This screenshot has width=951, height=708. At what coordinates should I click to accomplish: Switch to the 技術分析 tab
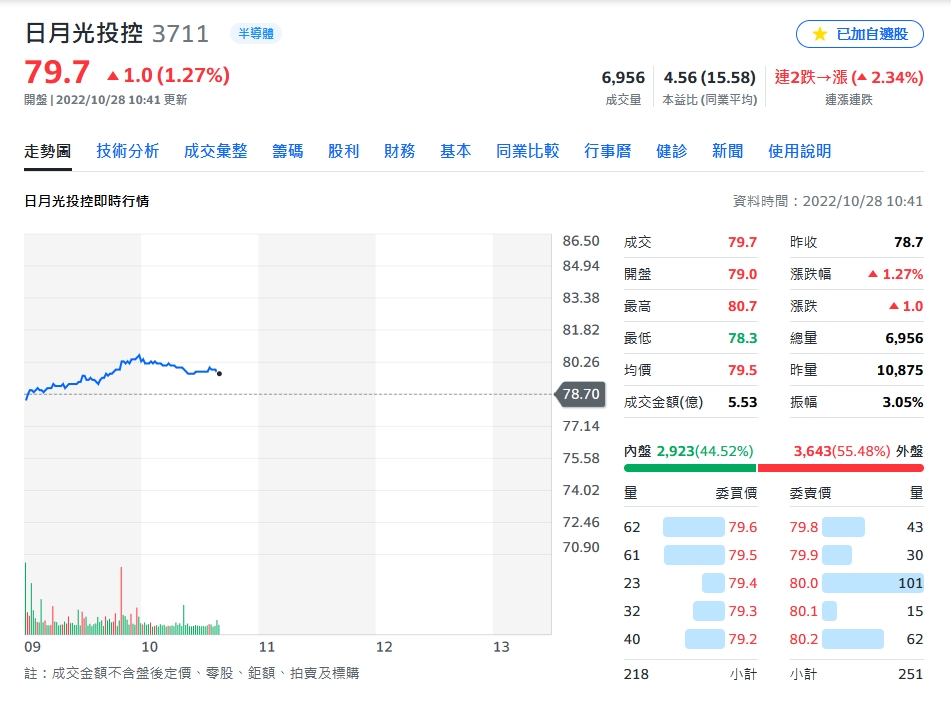coord(127,151)
